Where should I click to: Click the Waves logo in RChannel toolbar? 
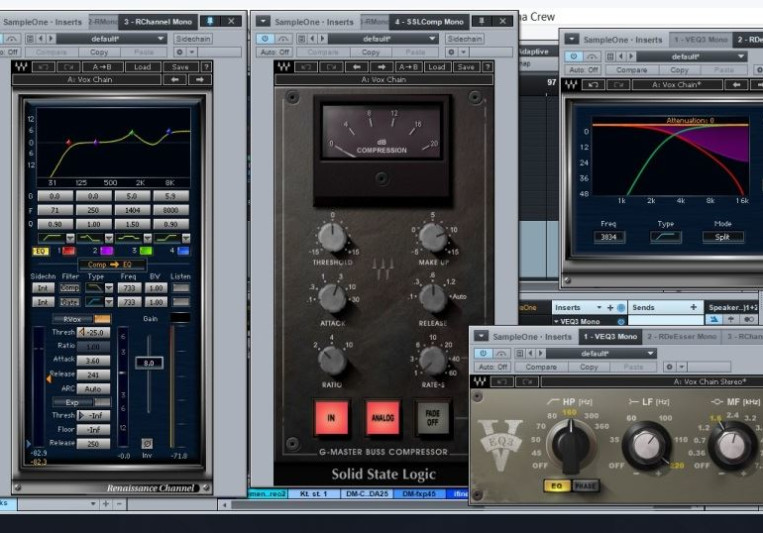[x=21, y=67]
